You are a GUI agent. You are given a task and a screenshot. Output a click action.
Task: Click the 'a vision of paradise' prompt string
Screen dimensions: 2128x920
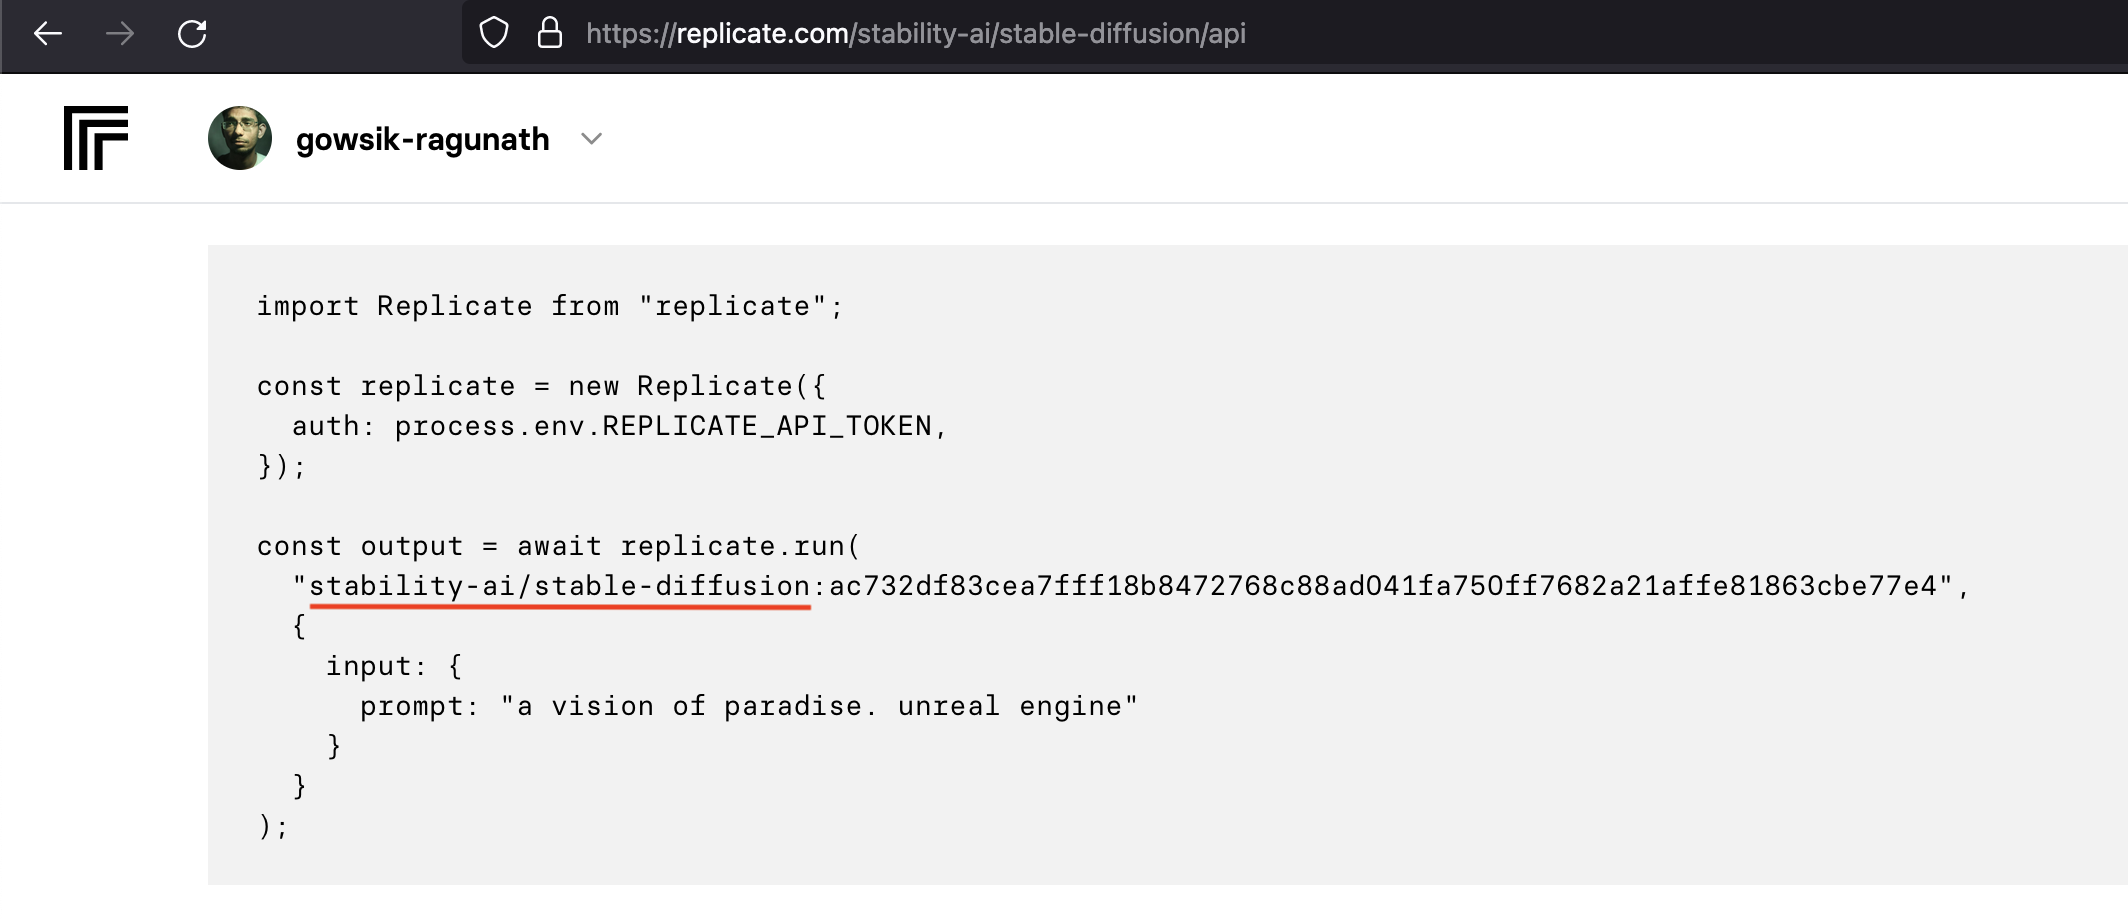[x=818, y=706]
